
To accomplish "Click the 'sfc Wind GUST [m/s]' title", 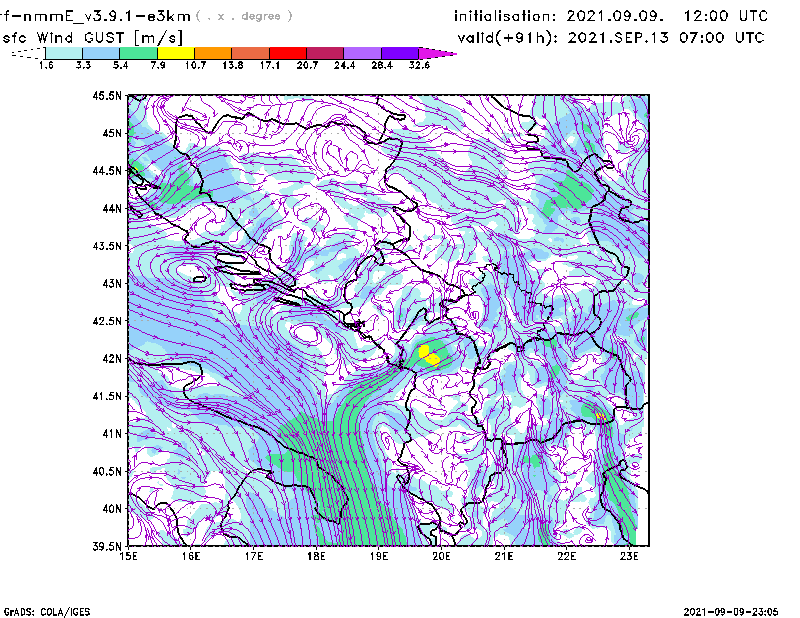I will click(x=92, y=38).
